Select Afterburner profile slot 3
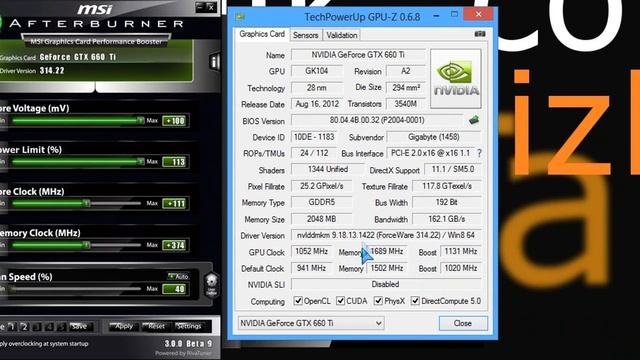Viewport: 640px width, 360px height. (x=37, y=327)
